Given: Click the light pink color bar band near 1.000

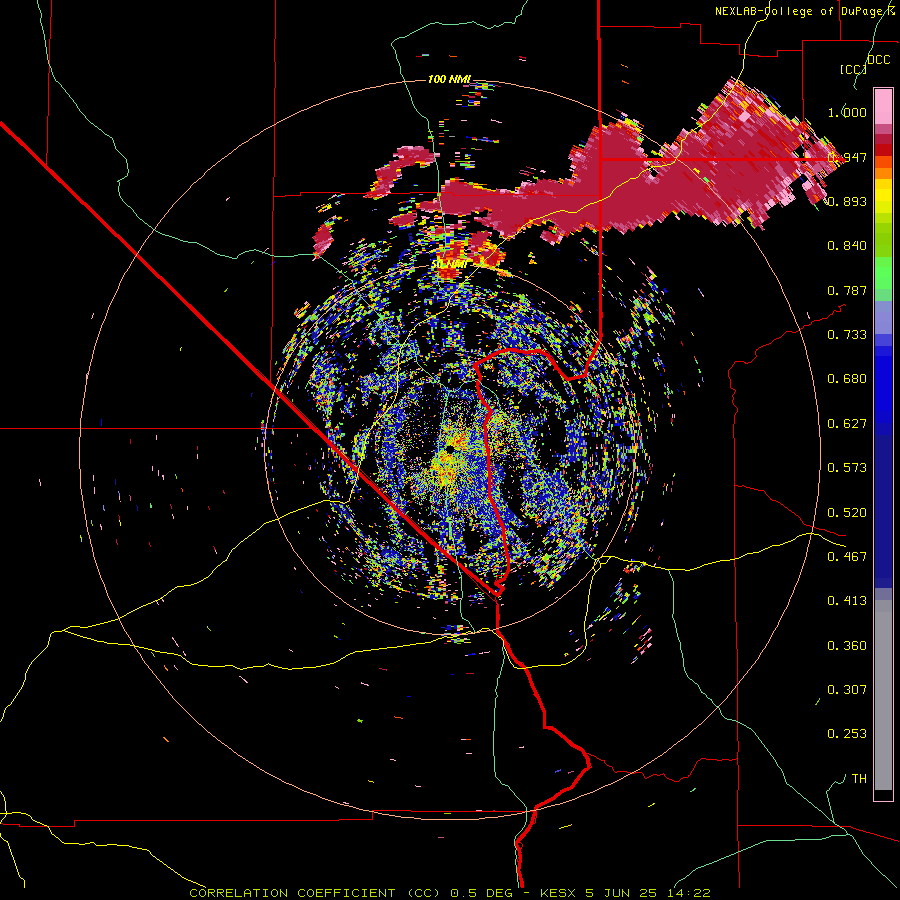Looking at the screenshot, I should pyautogui.click(x=883, y=106).
